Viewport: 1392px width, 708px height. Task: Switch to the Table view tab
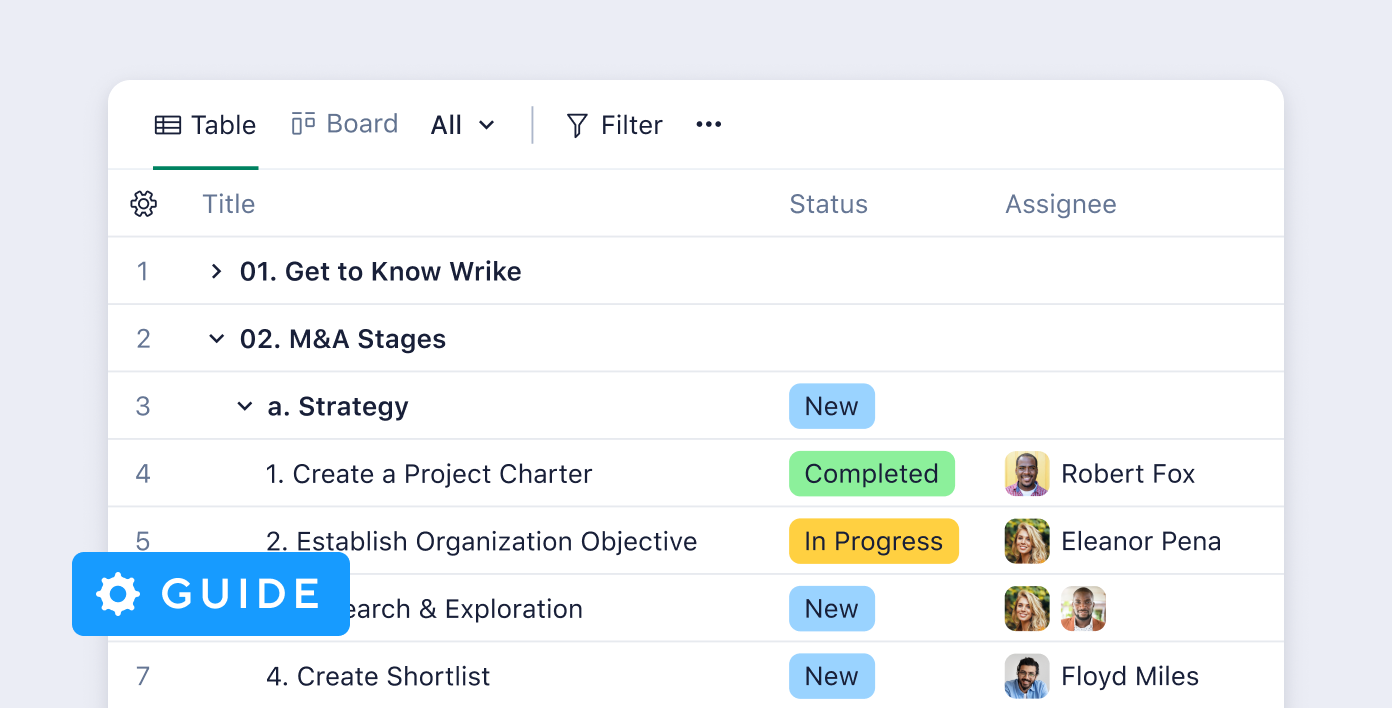[x=206, y=125]
